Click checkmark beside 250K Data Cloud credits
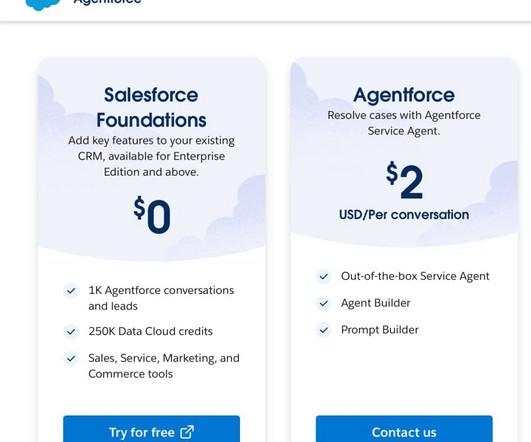 (x=71, y=331)
